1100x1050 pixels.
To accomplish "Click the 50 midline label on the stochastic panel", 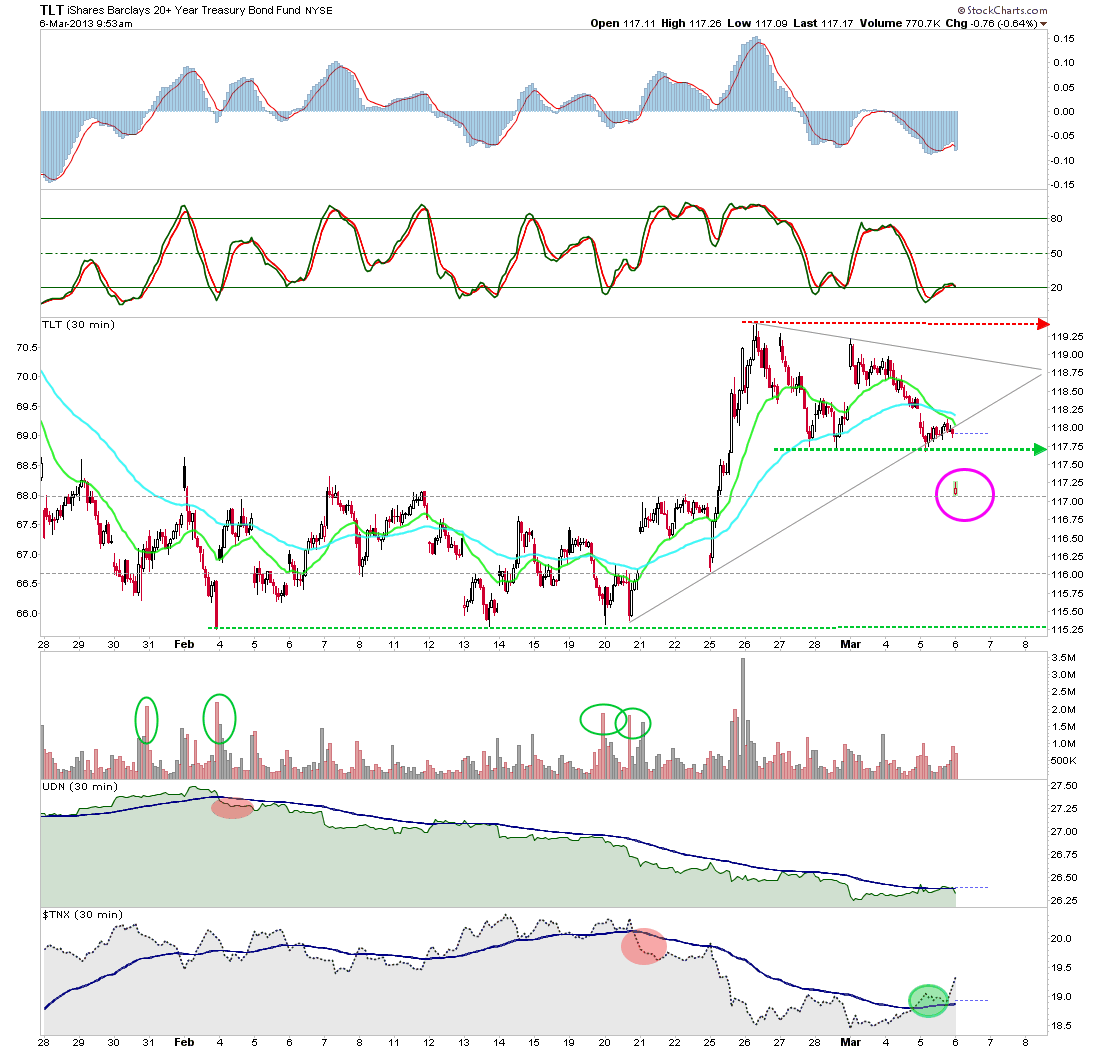I will pyautogui.click(x=1056, y=254).
